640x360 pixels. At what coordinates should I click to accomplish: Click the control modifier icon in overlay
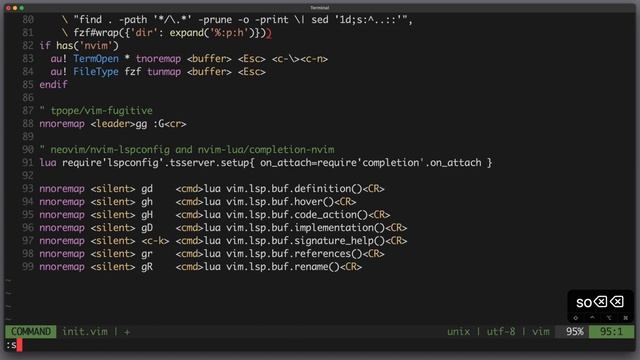pyautogui.click(x=592, y=317)
